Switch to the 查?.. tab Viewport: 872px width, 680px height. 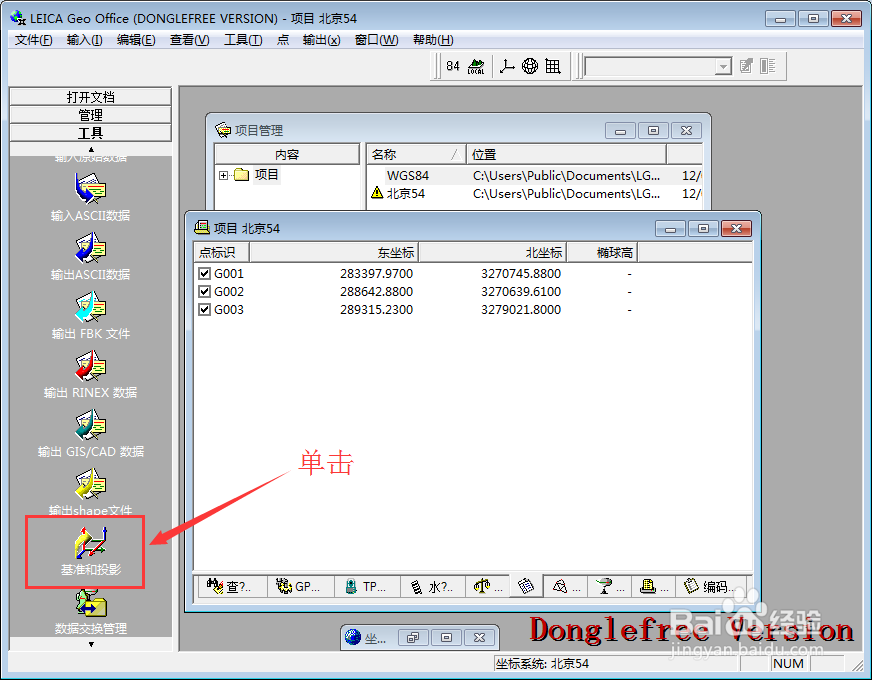point(232,586)
